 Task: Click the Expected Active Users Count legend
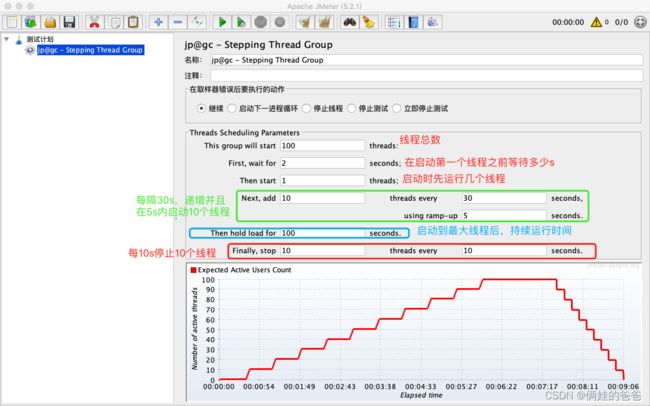tap(241, 270)
